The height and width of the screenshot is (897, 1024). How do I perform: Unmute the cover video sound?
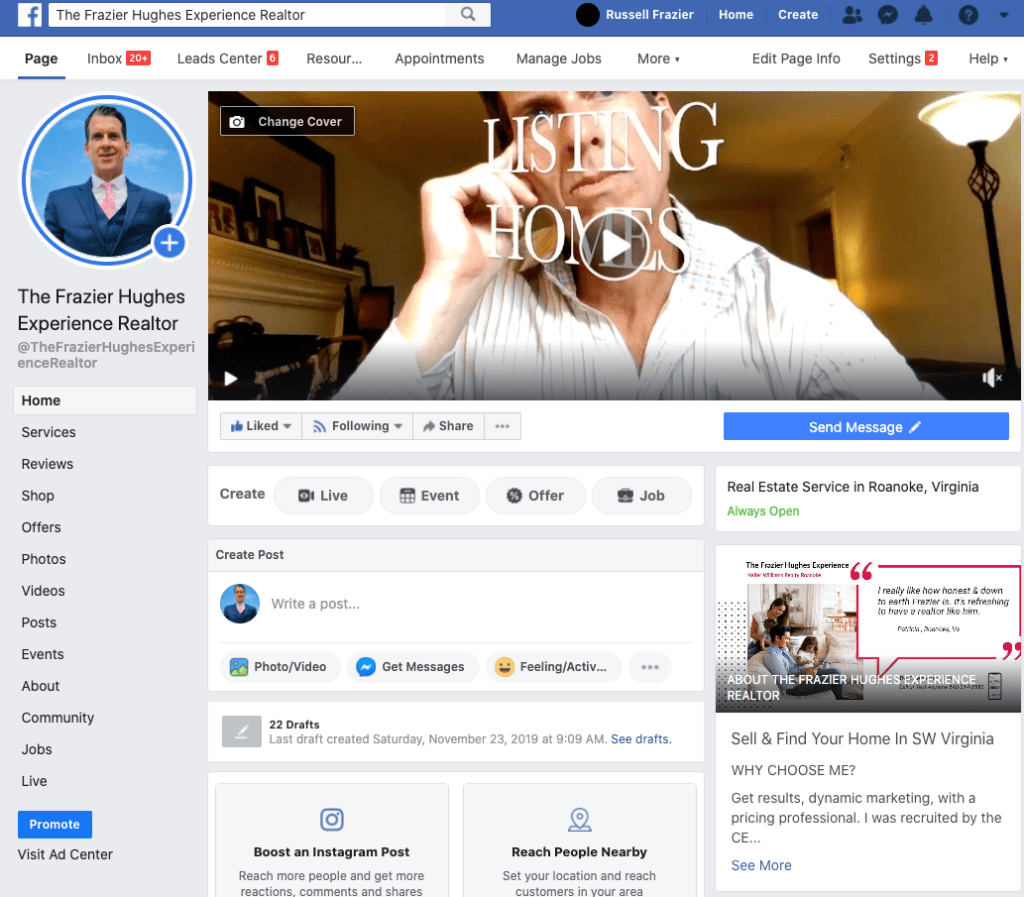coord(992,378)
